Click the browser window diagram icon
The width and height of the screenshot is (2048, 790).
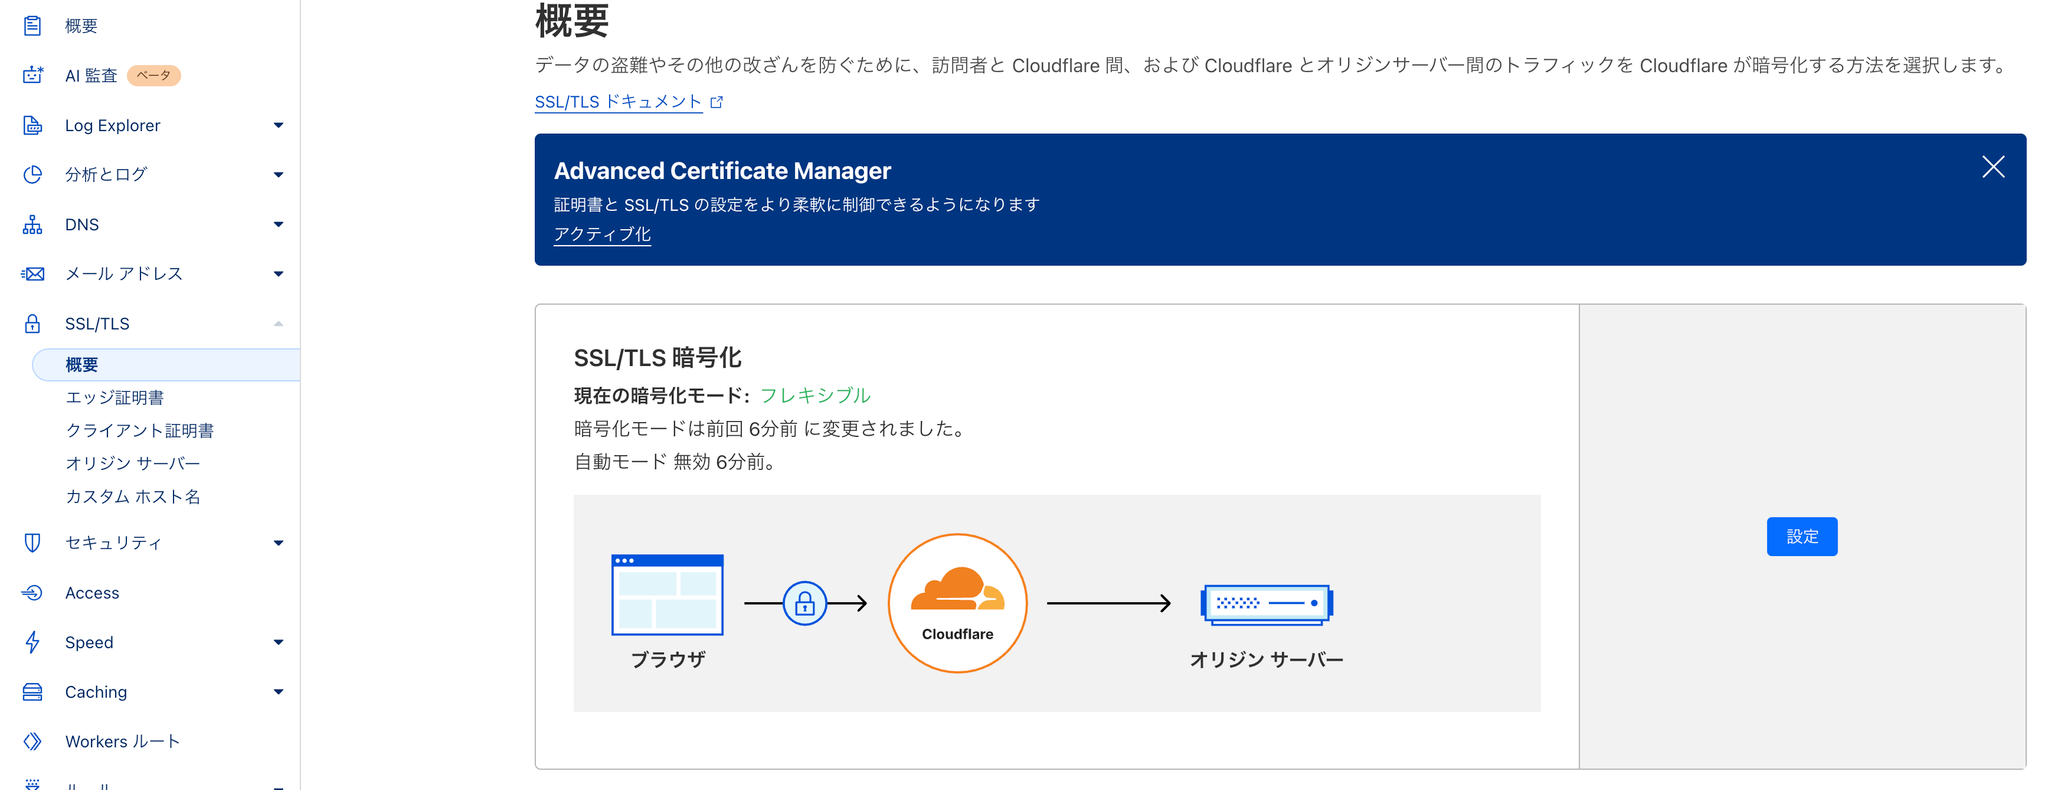(667, 595)
